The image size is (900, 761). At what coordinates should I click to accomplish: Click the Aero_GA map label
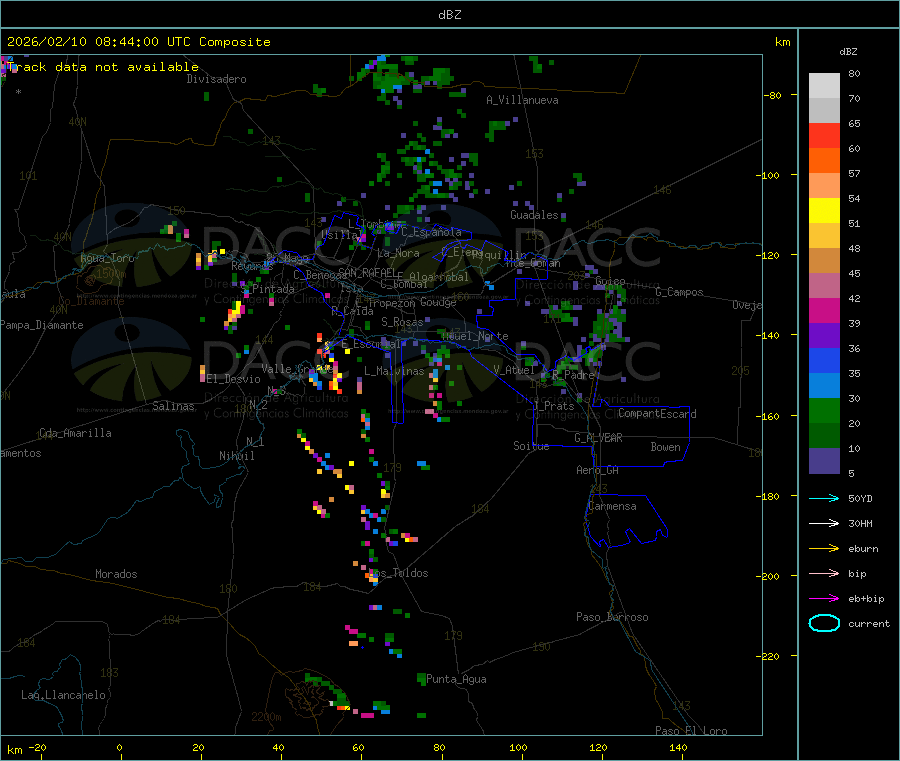[598, 470]
